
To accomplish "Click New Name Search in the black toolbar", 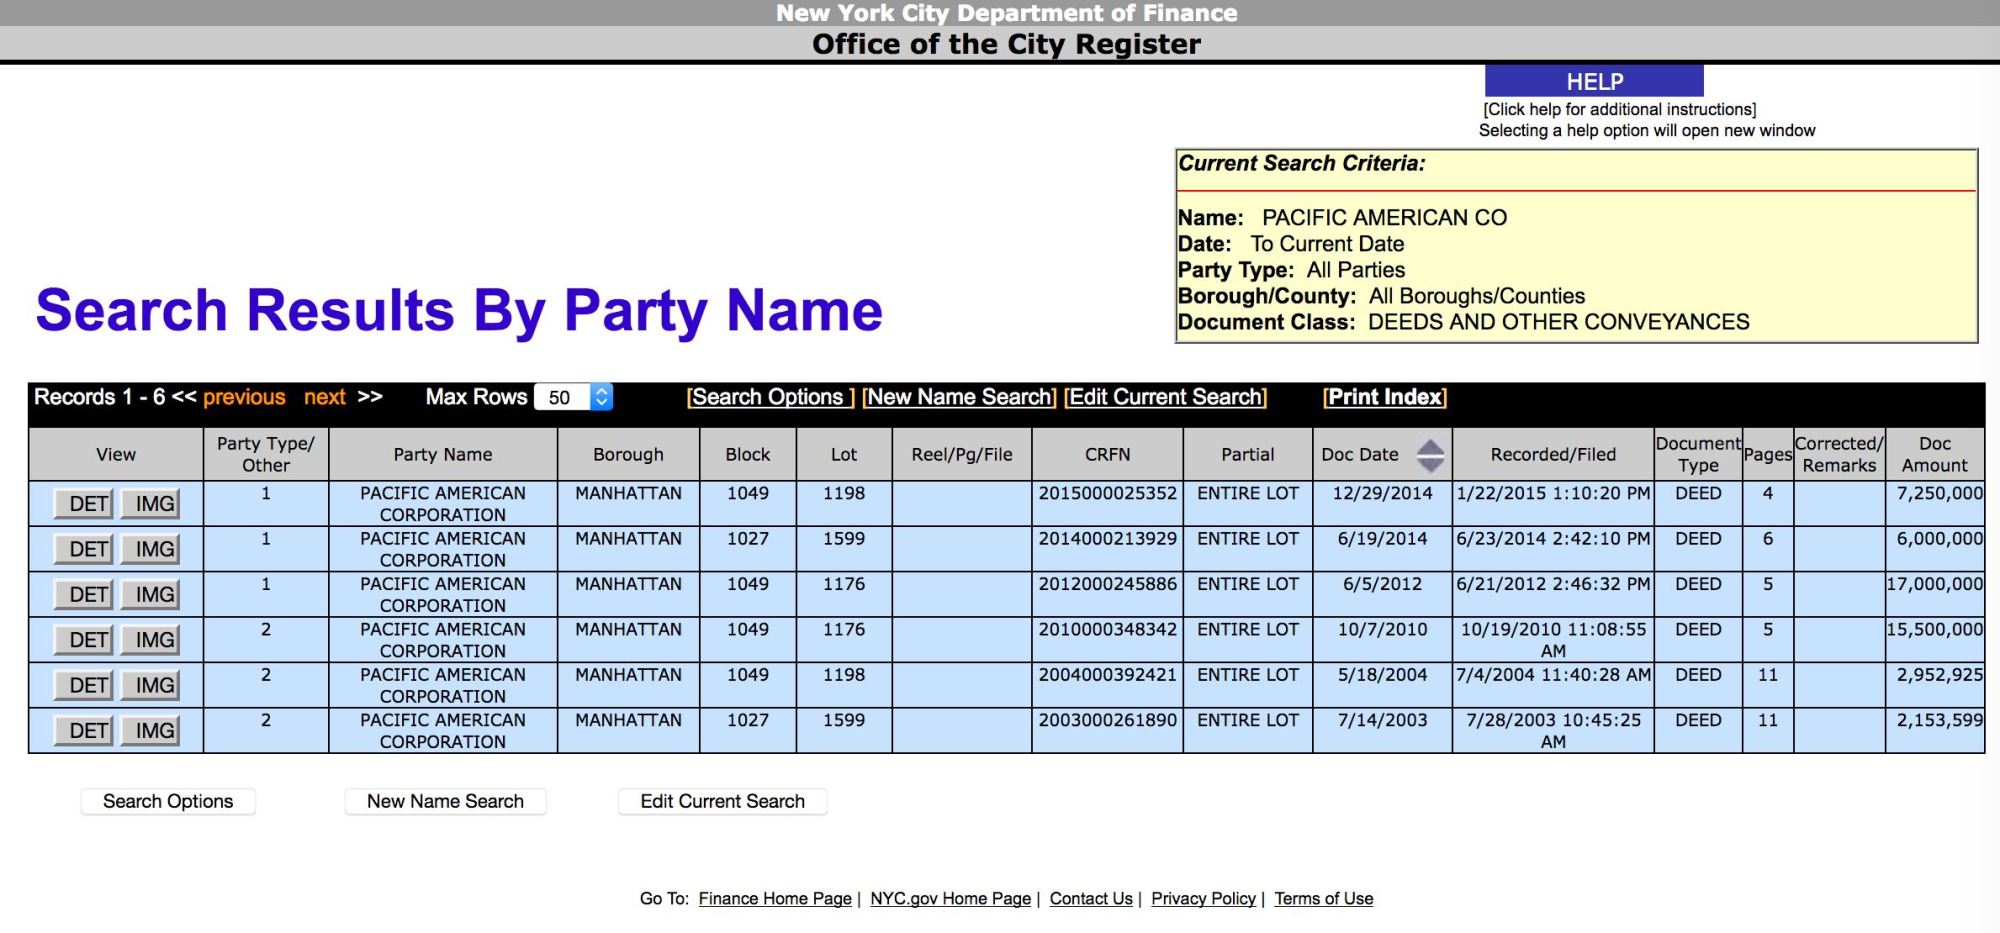I will (959, 397).
